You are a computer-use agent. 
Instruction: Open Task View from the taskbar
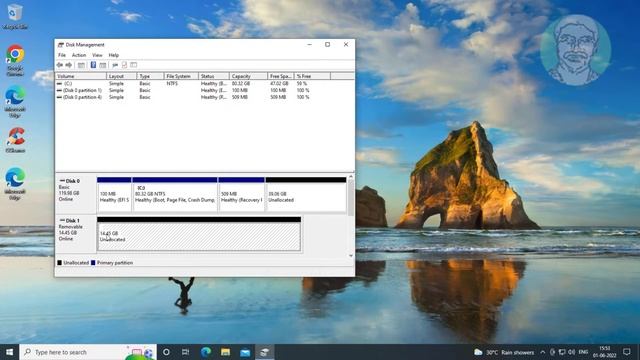click(185, 352)
